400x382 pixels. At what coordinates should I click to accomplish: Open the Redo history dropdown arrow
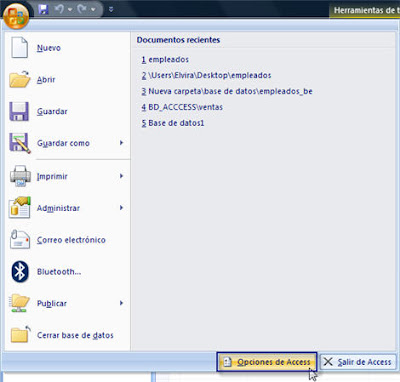click(x=93, y=9)
